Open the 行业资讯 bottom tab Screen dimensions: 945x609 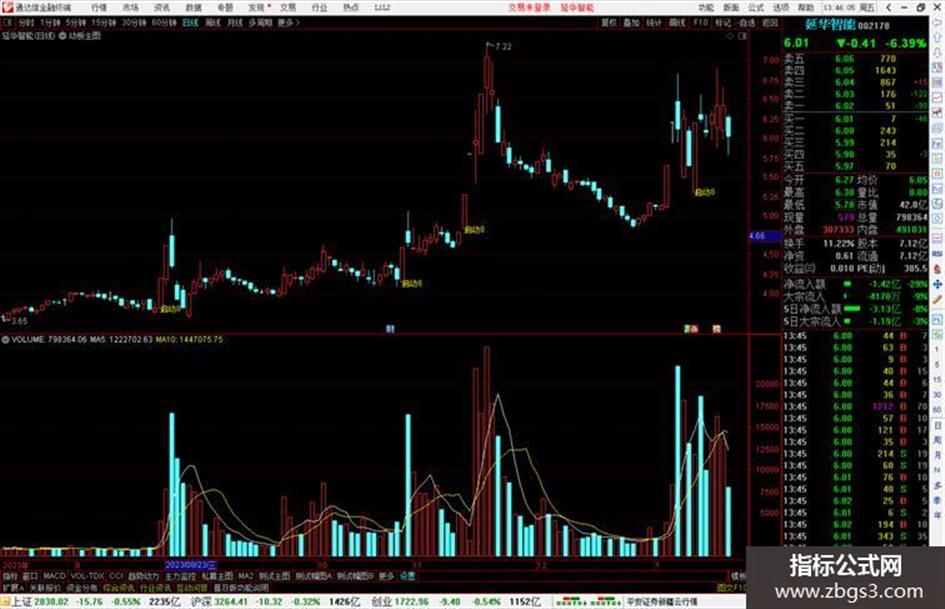155,587
